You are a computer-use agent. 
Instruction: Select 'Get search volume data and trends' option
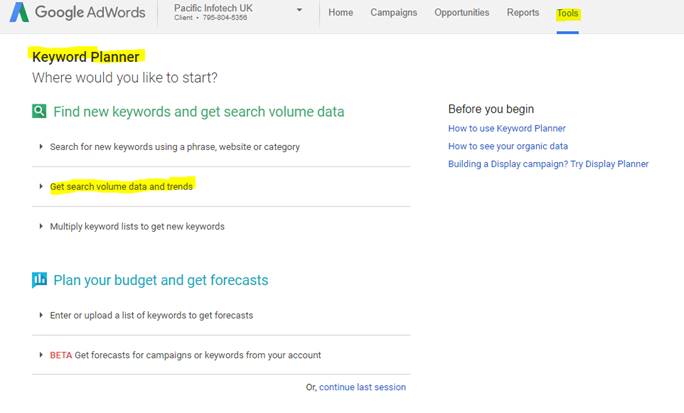(x=121, y=187)
